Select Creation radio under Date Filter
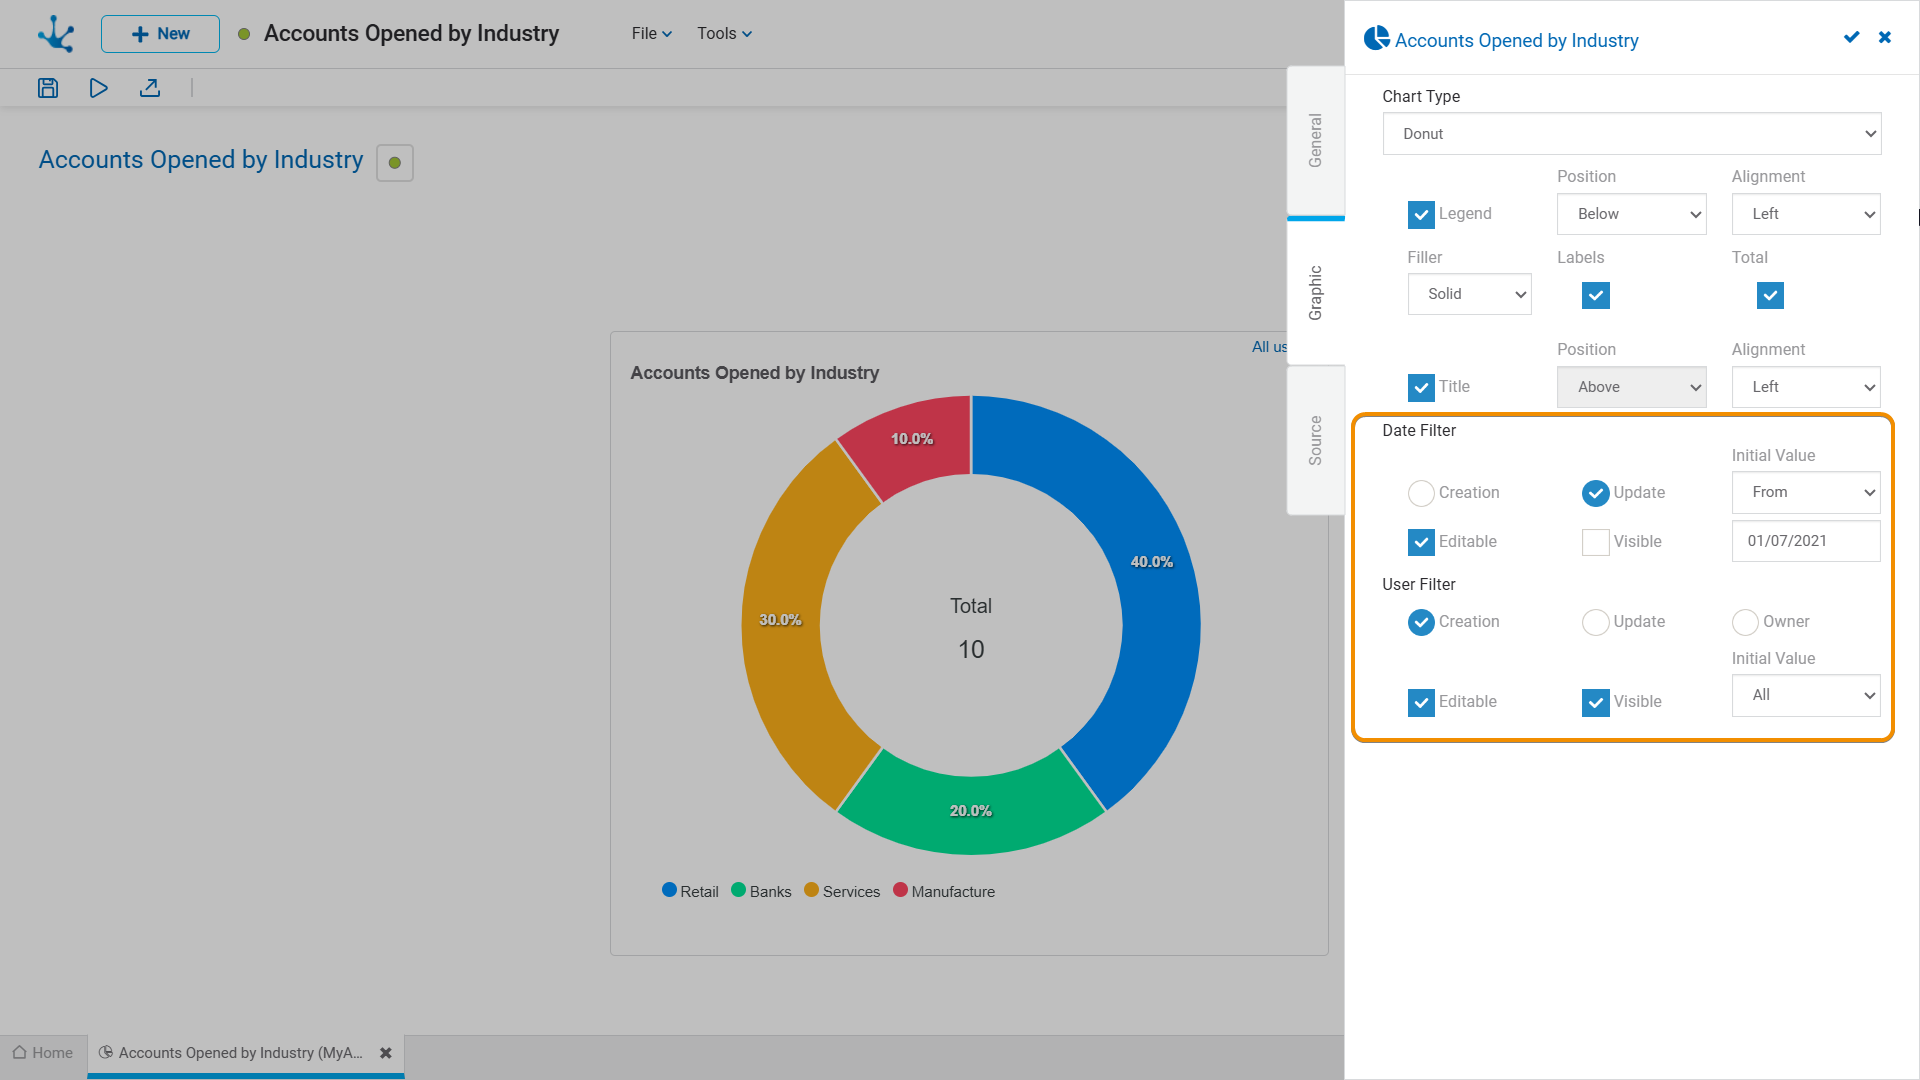This screenshot has width=1920, height=1080. tap(1421, 493)
